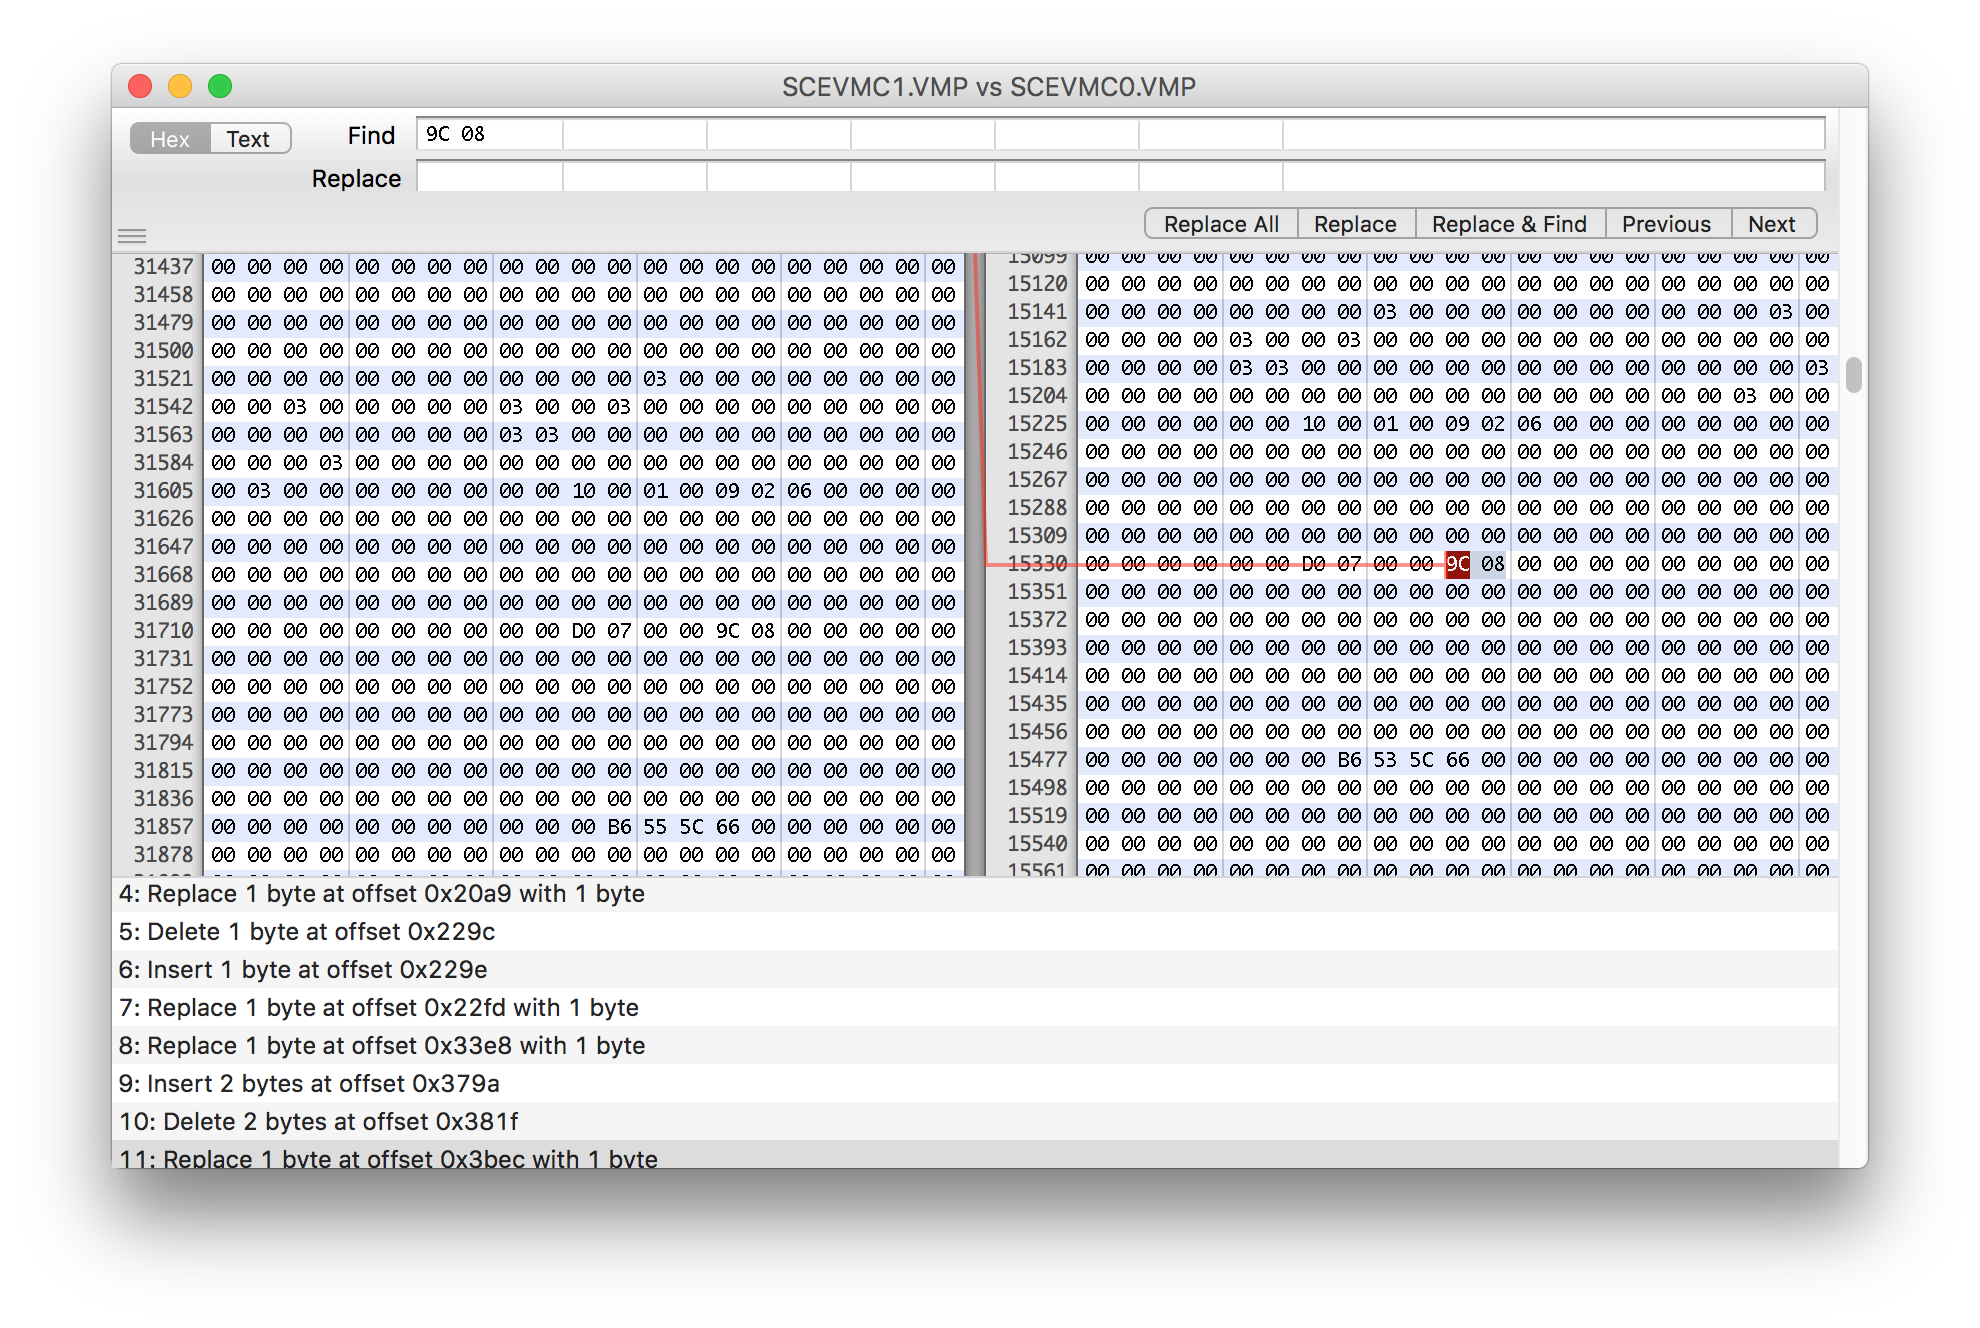This screenshot has width=1980, height=1328.
Task: Click left pane row 31710 line number
Action: pyautogui.click(x=163, y=631)
